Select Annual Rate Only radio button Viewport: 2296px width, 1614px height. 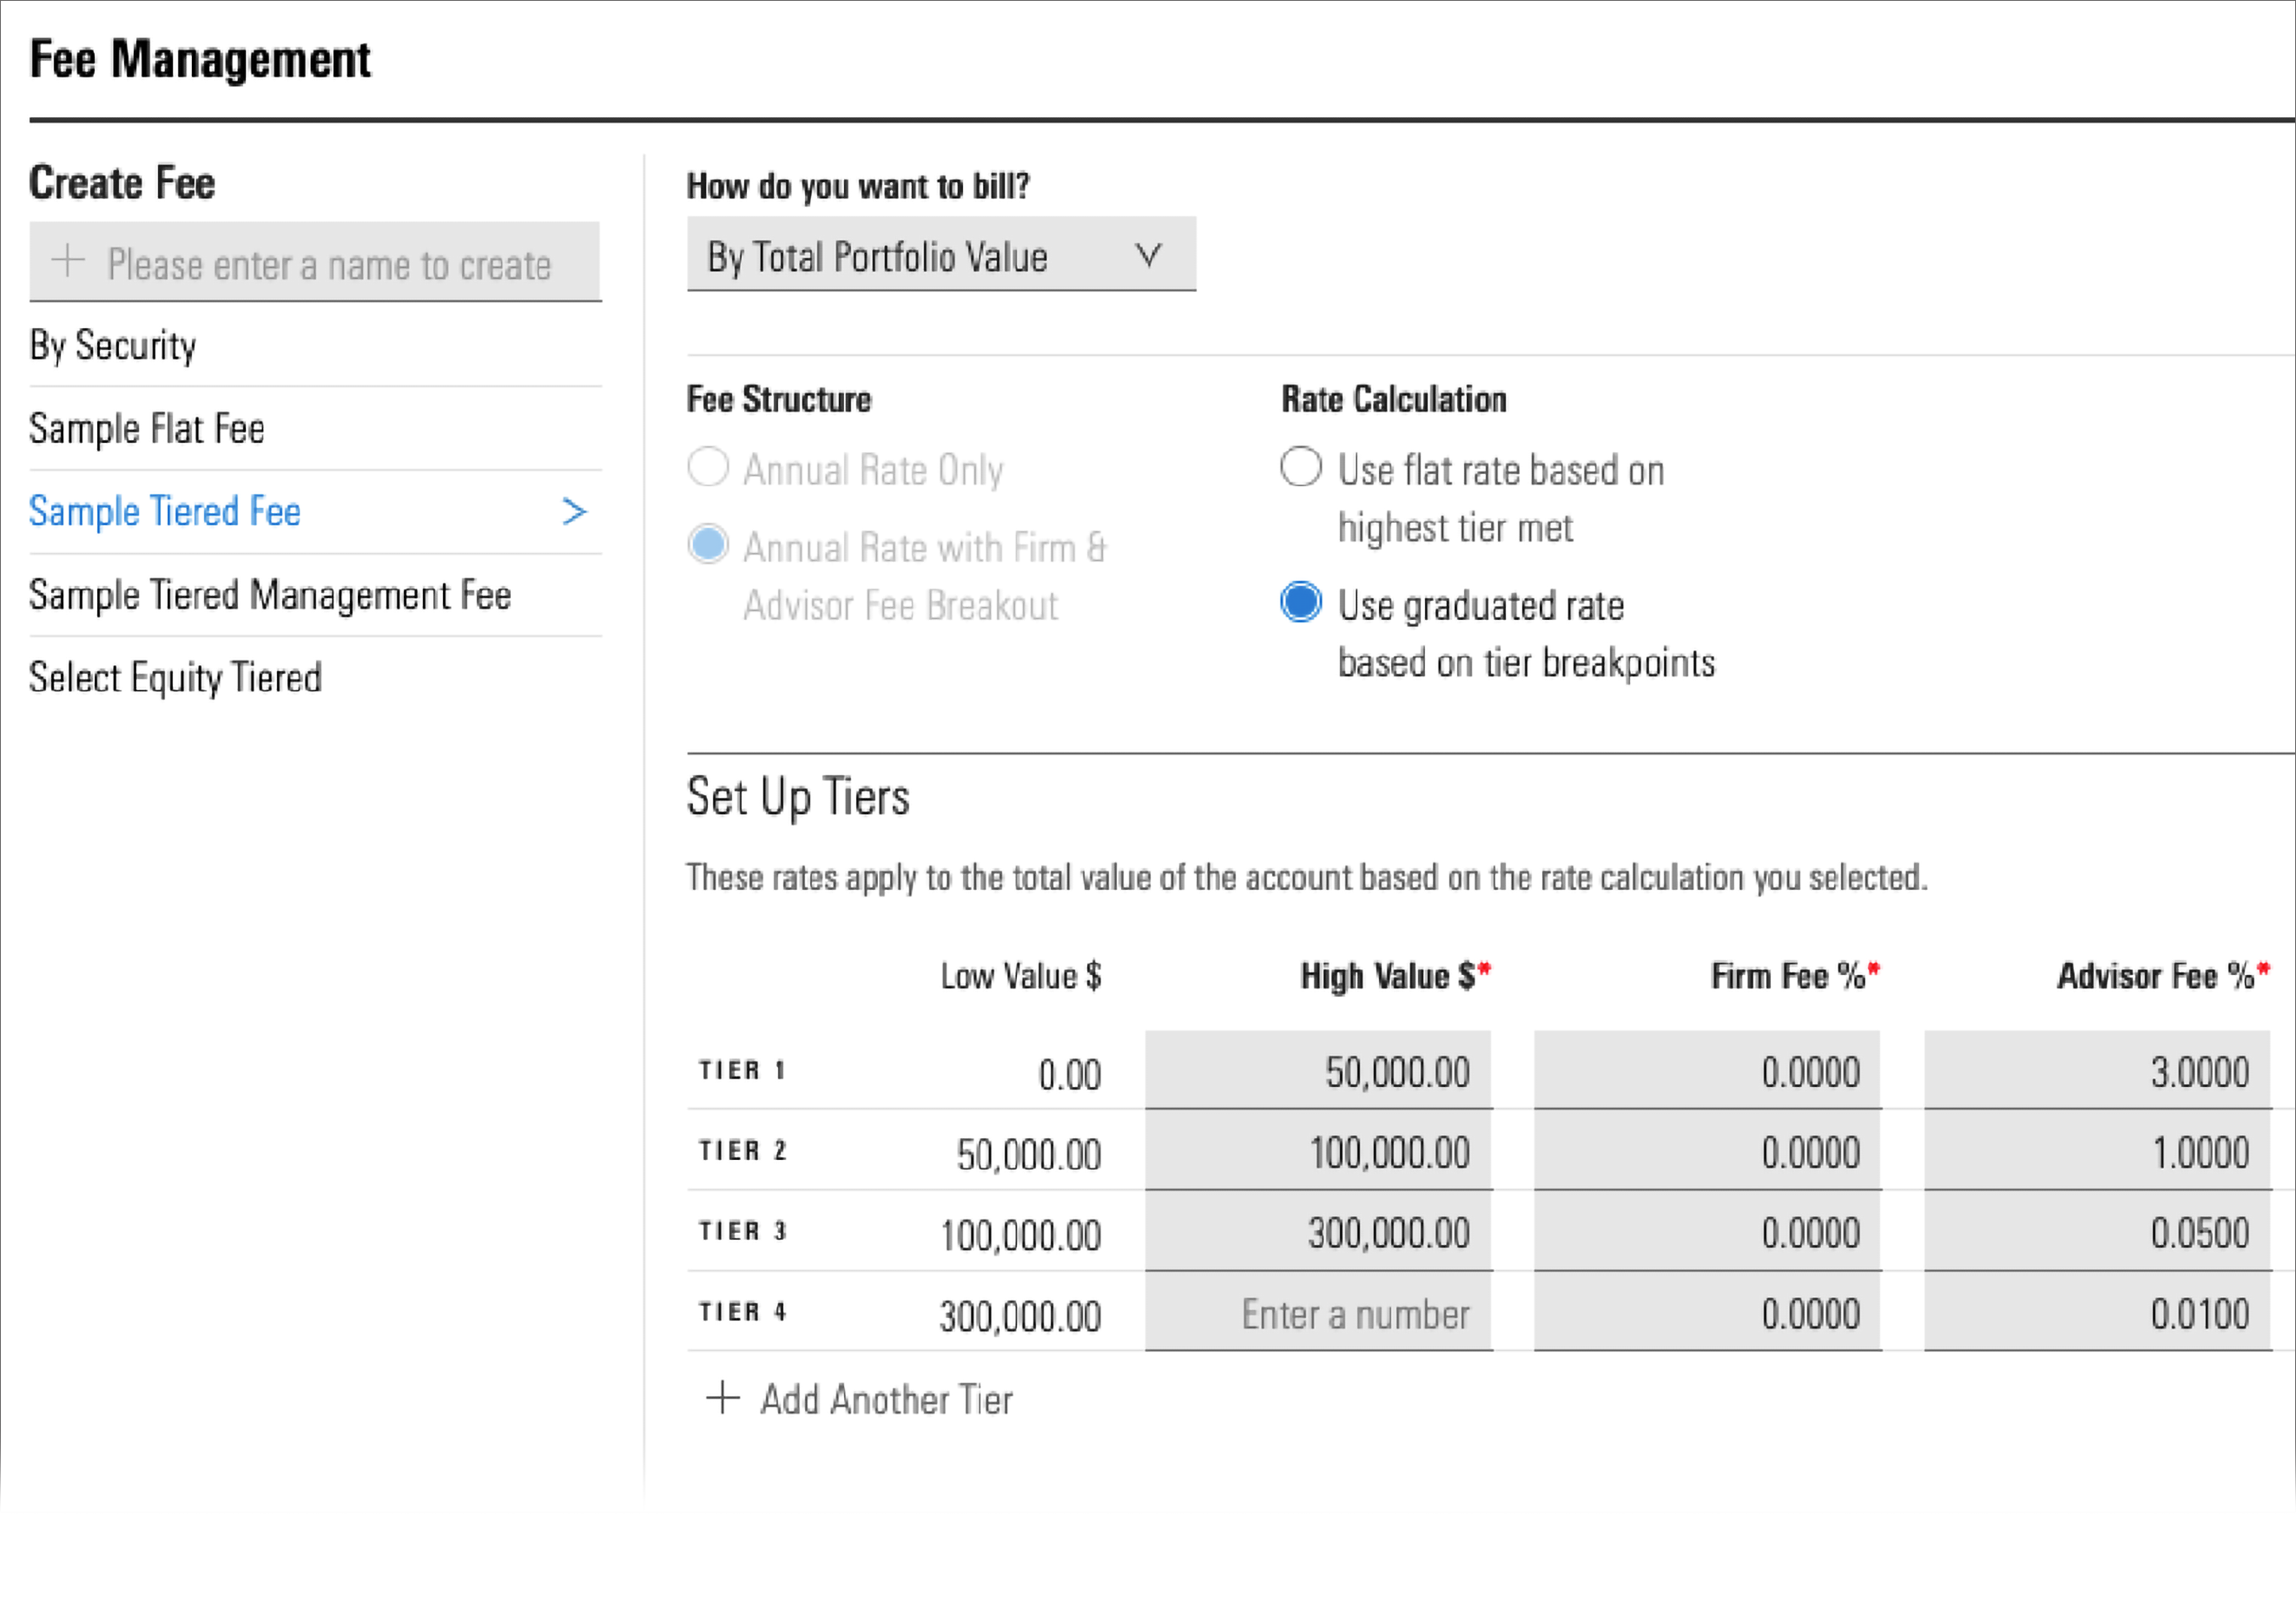tap(708, 467)
